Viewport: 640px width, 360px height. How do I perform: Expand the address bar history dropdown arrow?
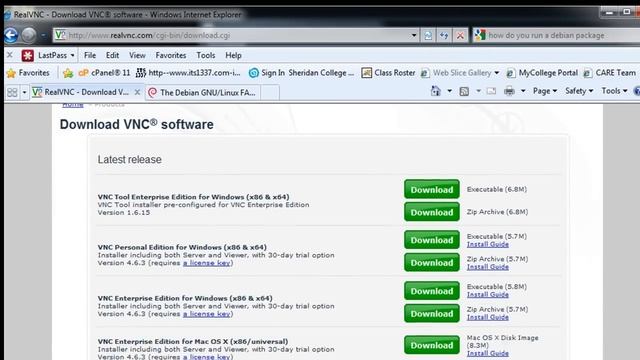[x=414, y=36]
